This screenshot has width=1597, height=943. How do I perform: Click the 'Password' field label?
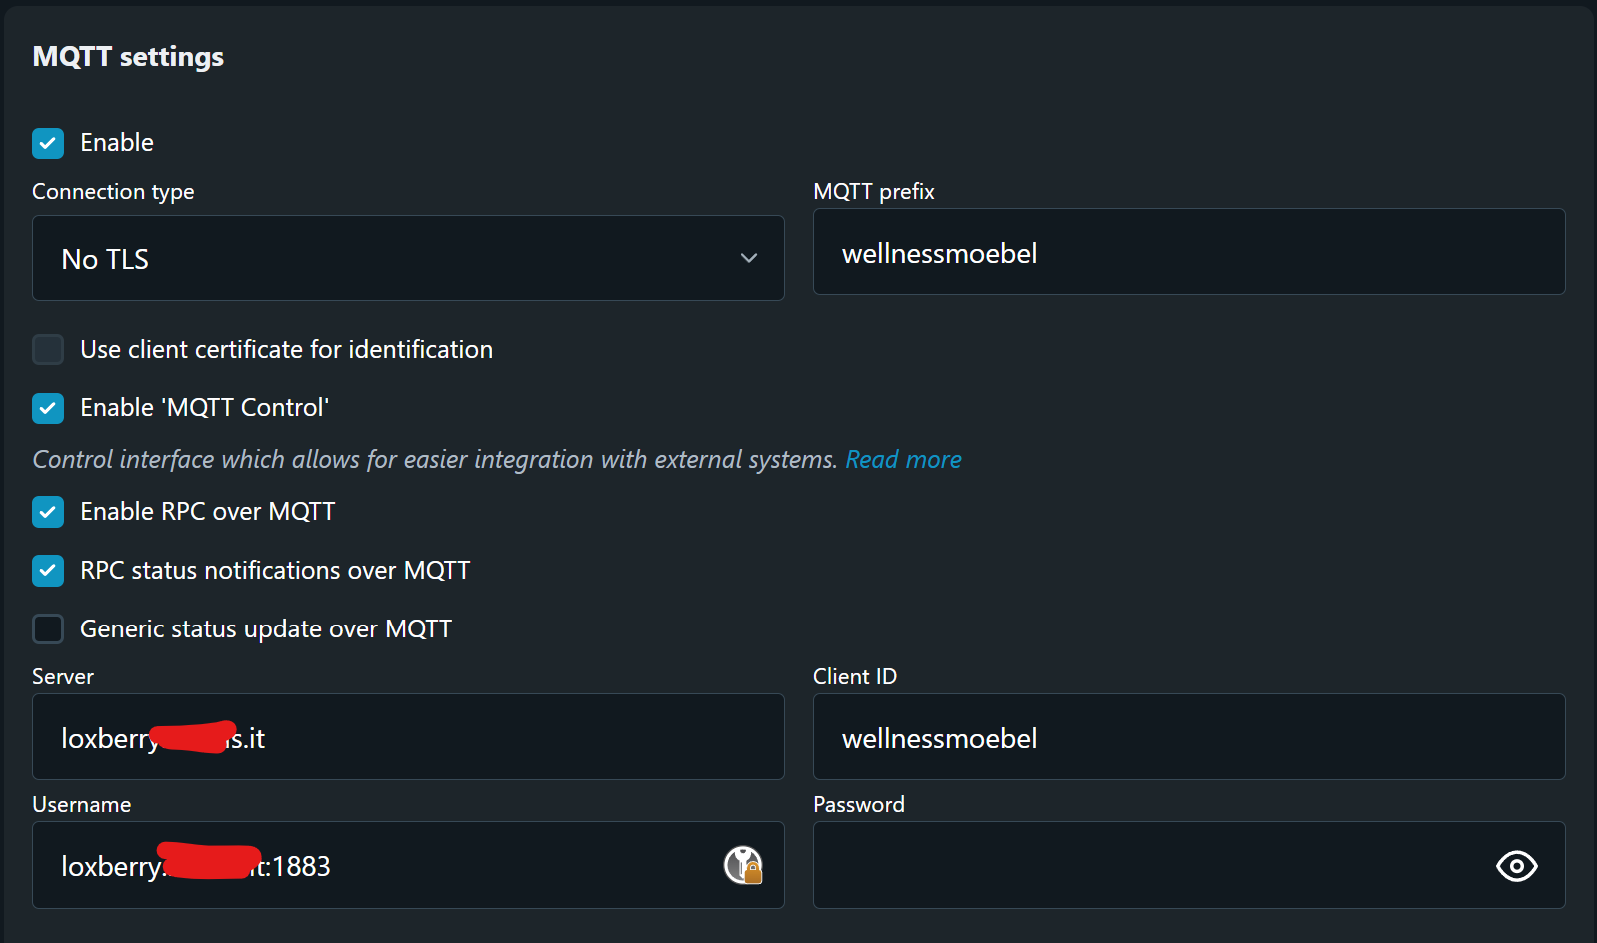coord(858,805)
